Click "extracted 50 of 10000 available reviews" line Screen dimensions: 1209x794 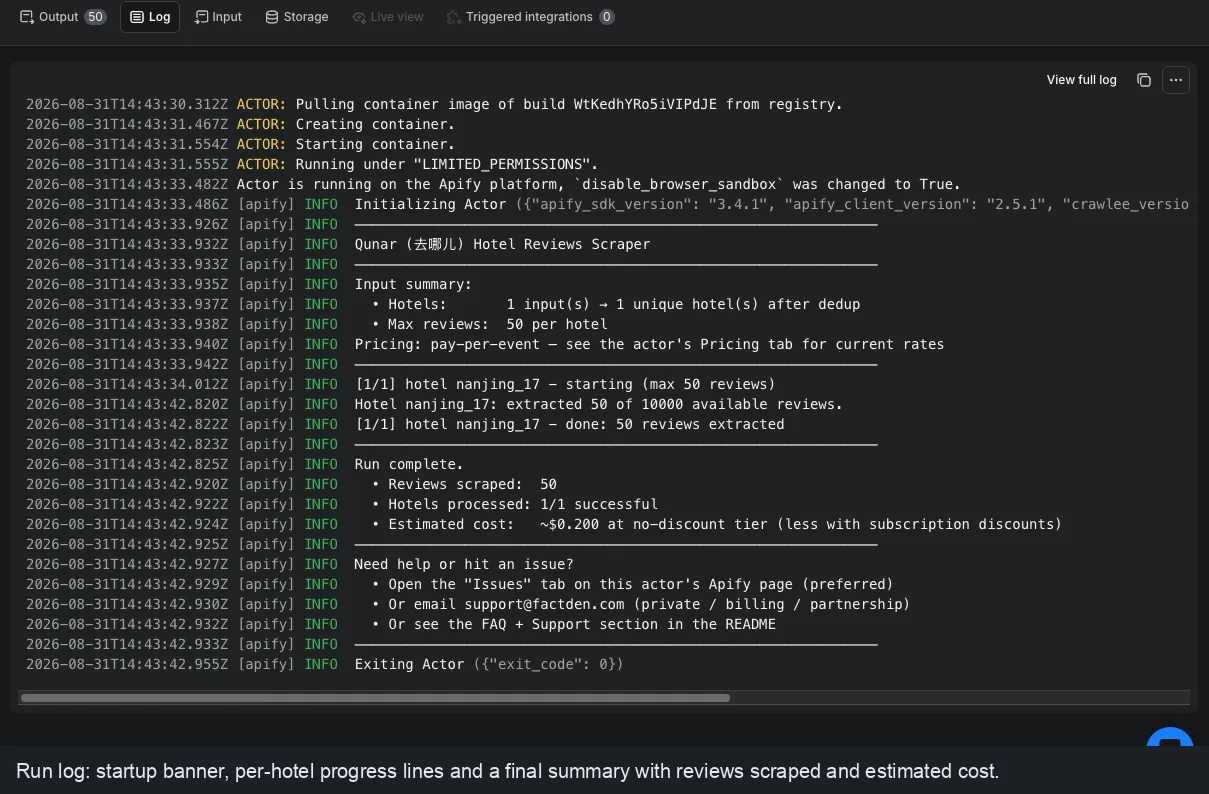coord(434,404)
